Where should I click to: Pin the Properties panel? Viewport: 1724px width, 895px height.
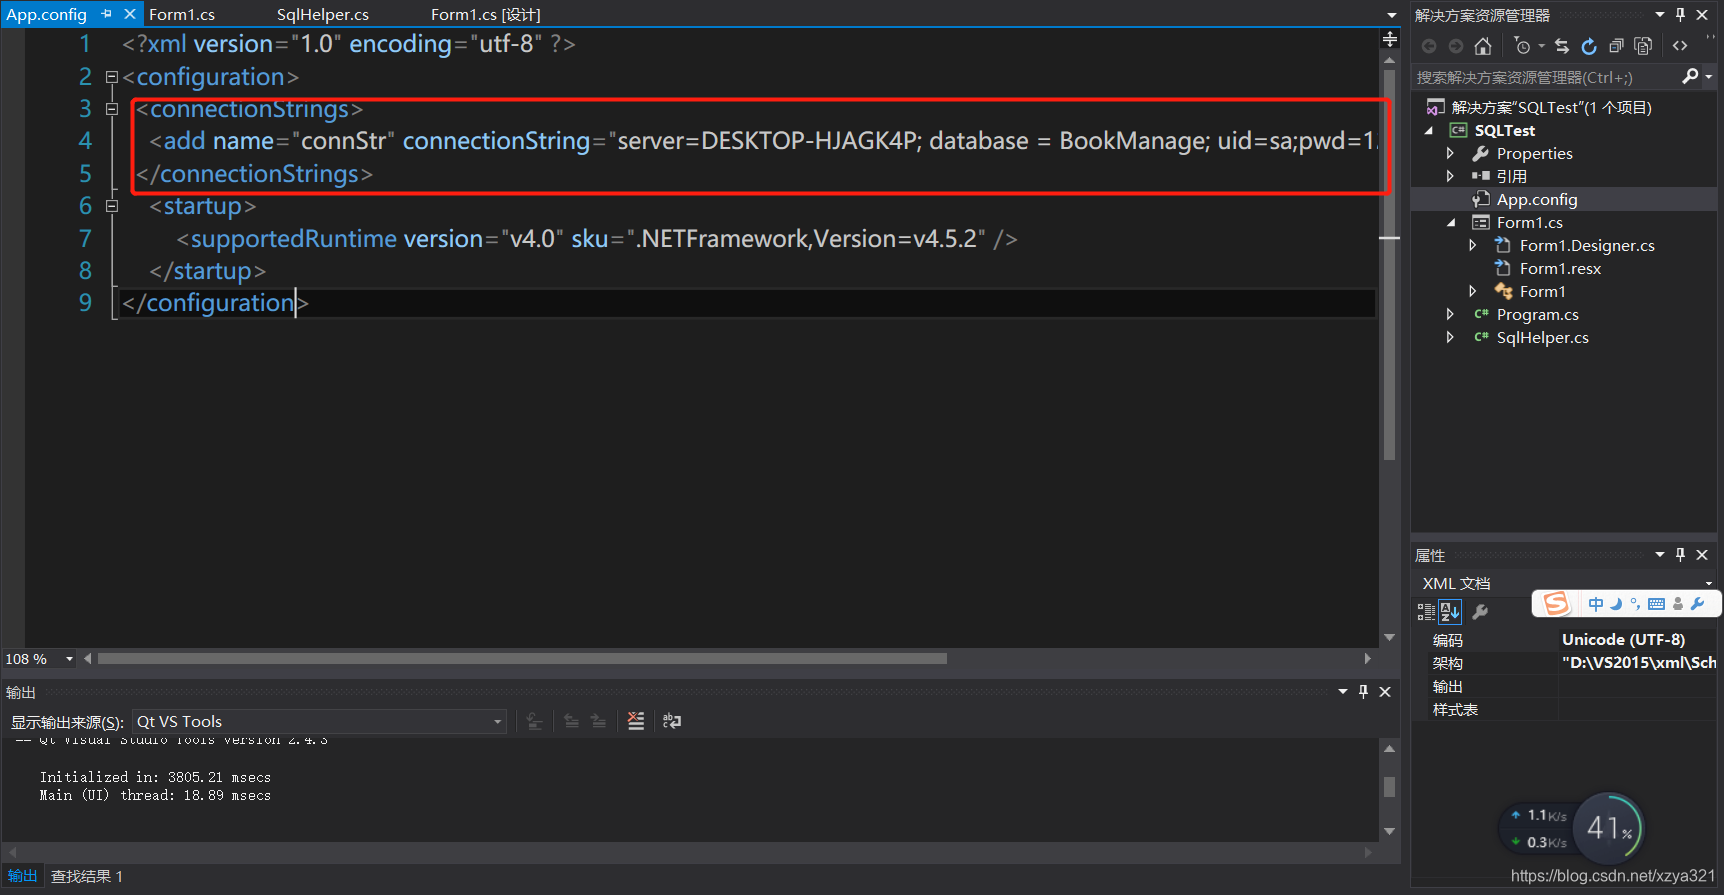pos(1681,555)
